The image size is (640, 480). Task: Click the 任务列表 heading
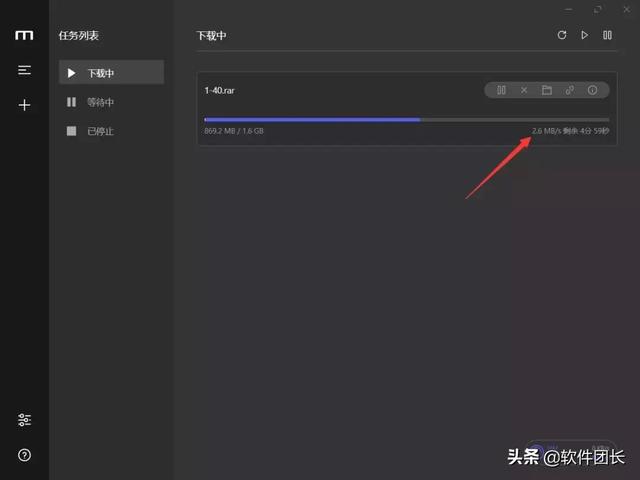coord(79,36)
